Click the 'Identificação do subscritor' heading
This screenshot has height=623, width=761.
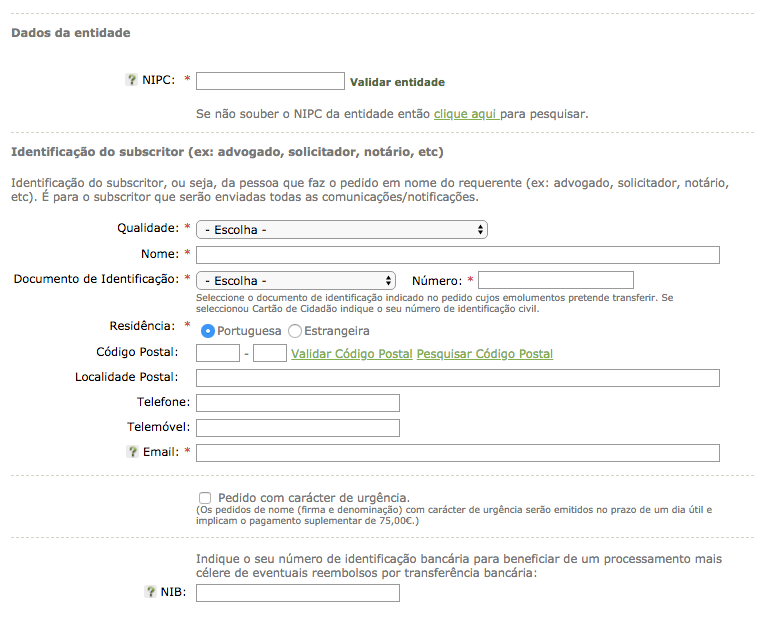click(x=227, y=152)
